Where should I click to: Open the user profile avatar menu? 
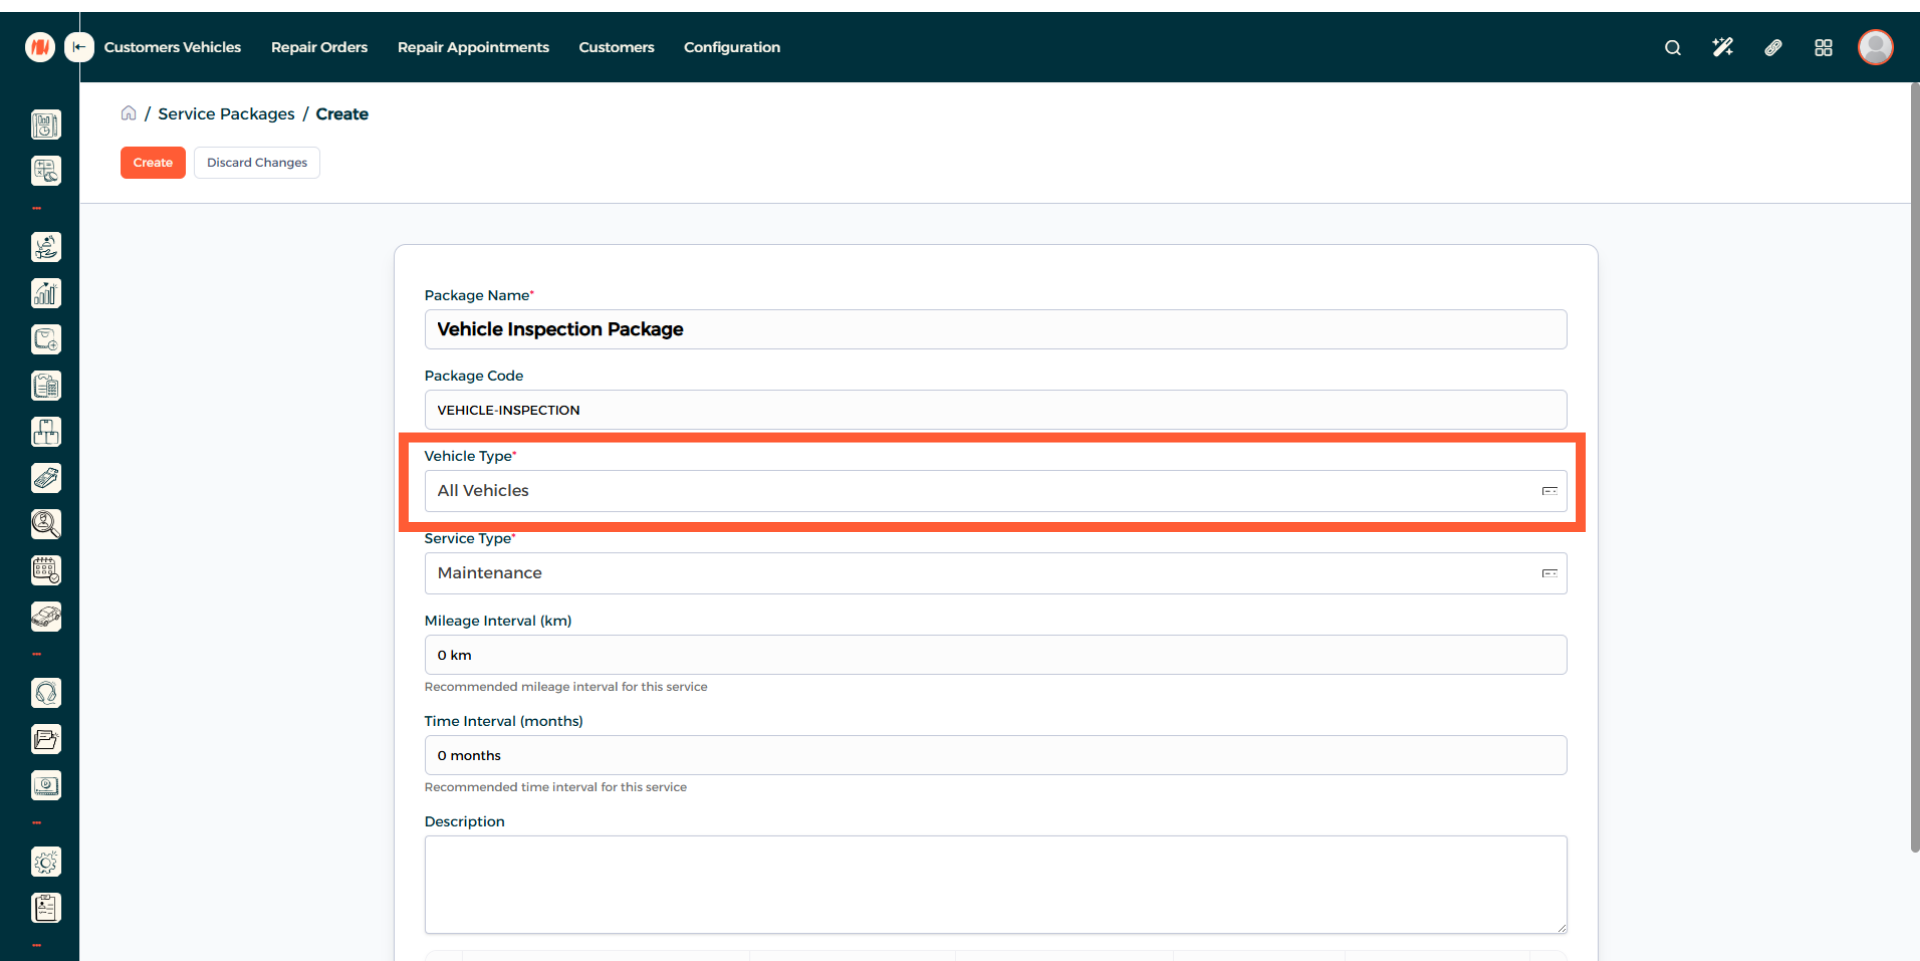1875,47
